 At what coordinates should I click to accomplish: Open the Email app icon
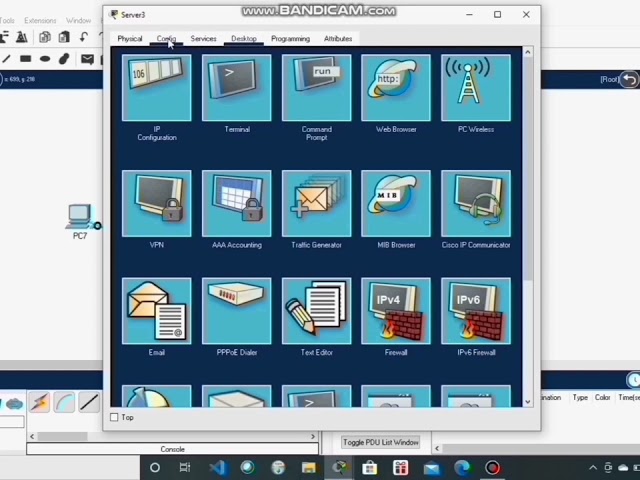tap(156, 312)
